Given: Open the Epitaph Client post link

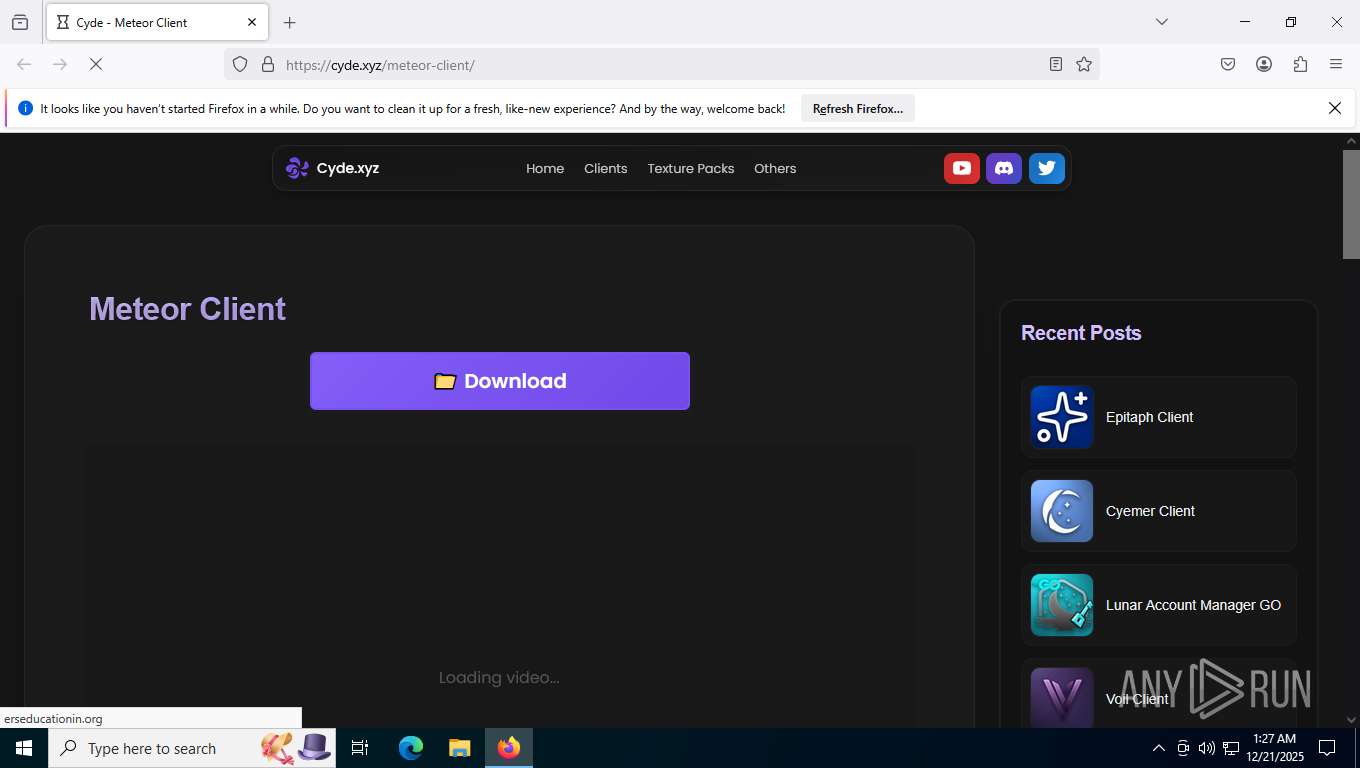Looking at the screenshot, I should coord(1149,417).
